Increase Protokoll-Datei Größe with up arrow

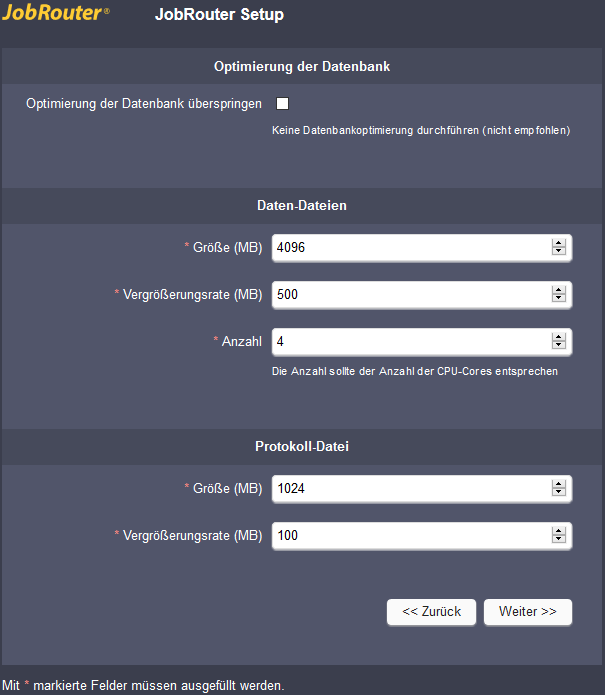tap(558, 484)
